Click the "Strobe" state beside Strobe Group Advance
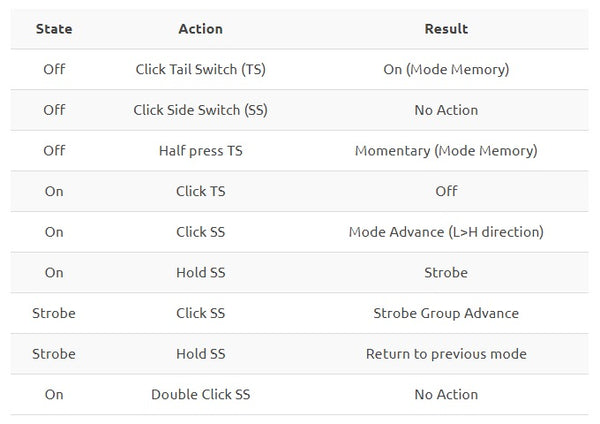600x424 pixels. pos(54,313)
